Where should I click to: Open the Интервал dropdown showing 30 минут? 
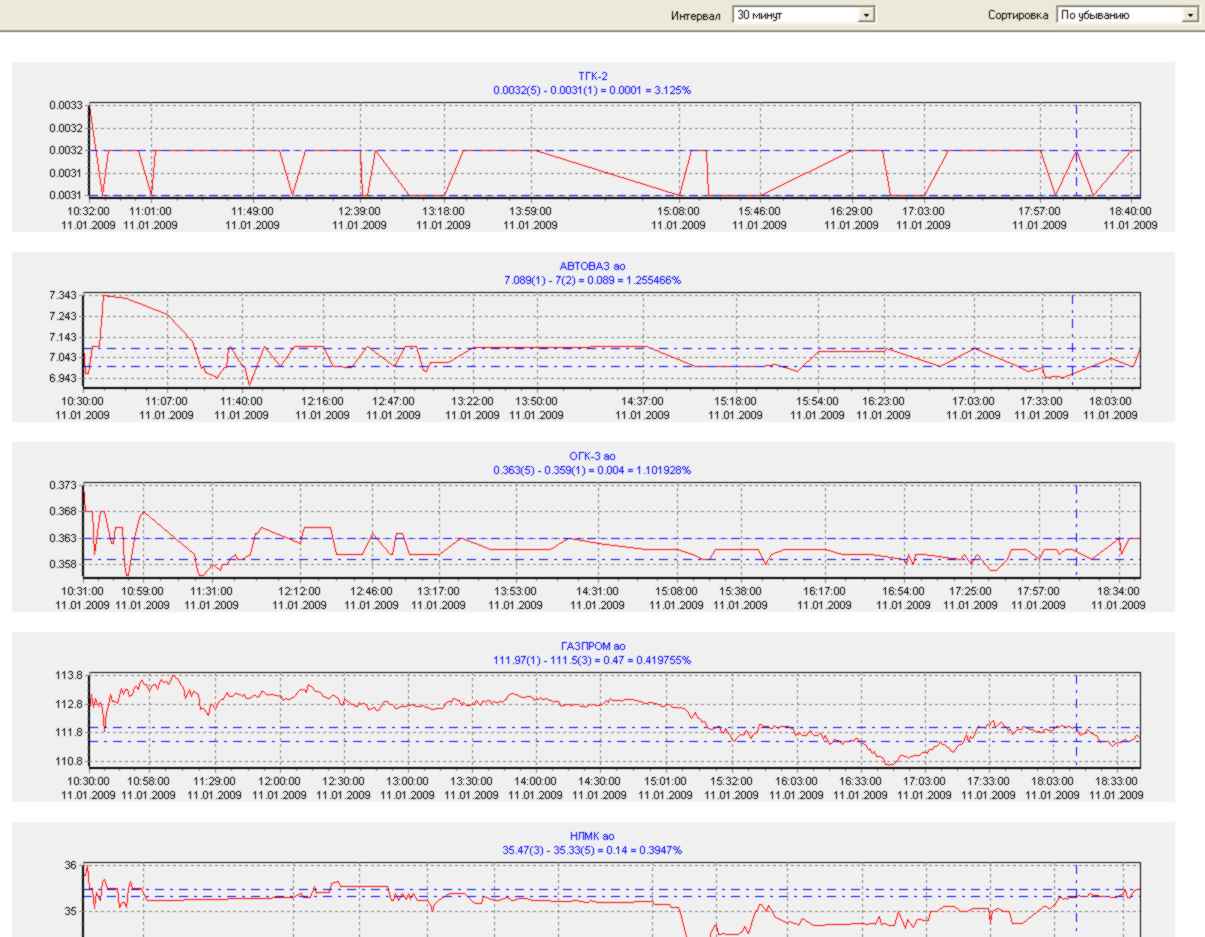tap(804, 16)
